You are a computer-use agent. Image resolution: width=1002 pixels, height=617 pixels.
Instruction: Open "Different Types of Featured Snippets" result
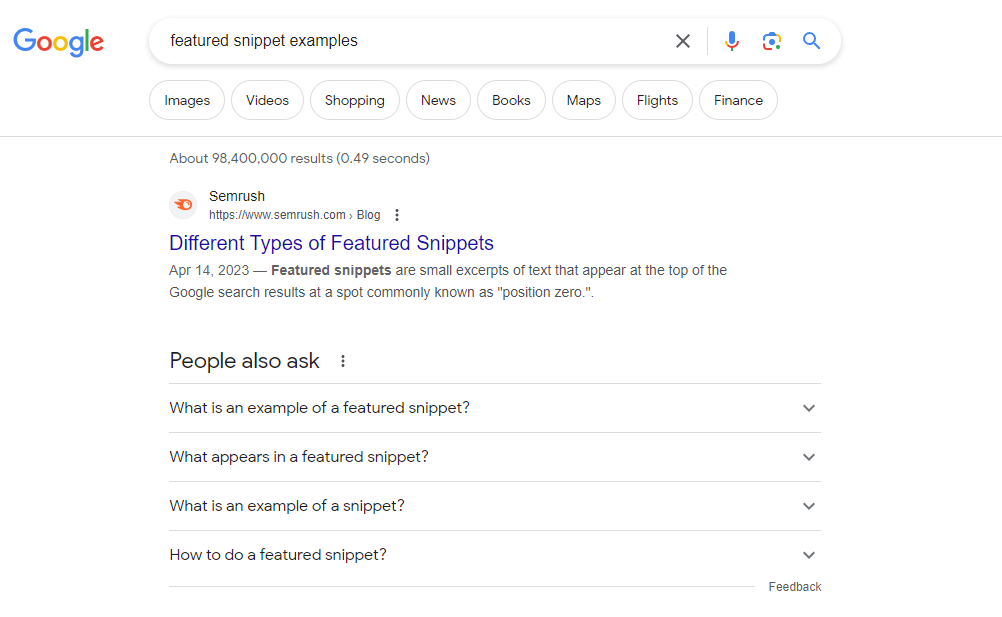pos(331,243)
